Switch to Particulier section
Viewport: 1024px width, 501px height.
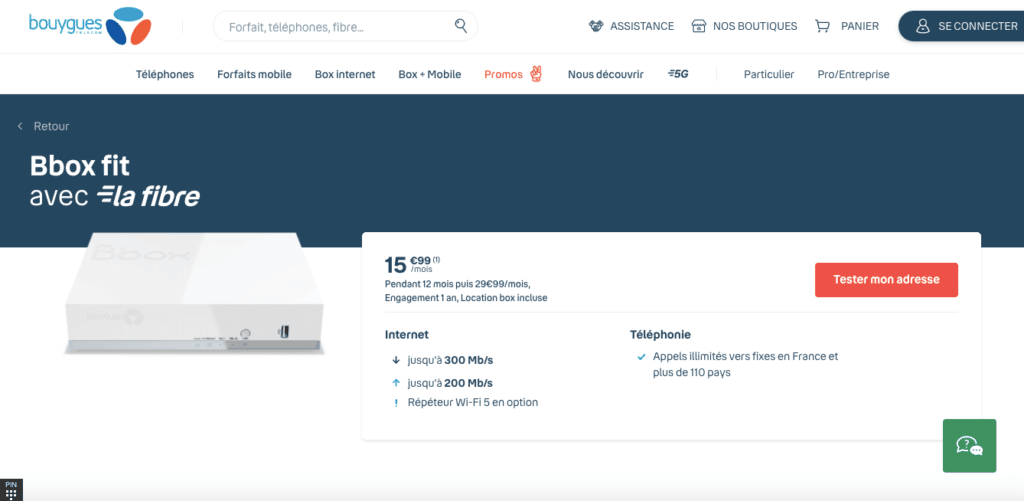pos(769,74)
